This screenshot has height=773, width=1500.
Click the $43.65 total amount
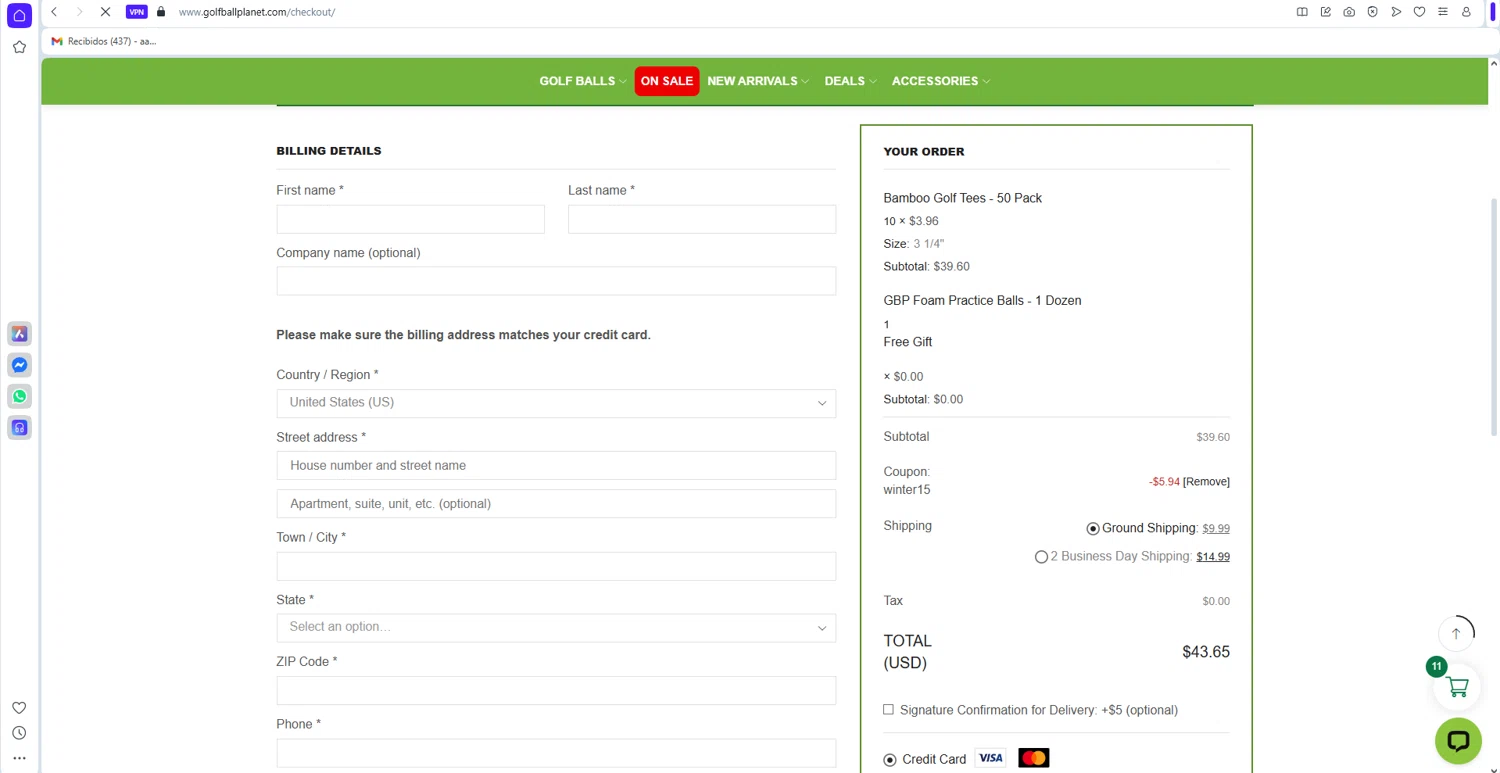[1206, 652]
